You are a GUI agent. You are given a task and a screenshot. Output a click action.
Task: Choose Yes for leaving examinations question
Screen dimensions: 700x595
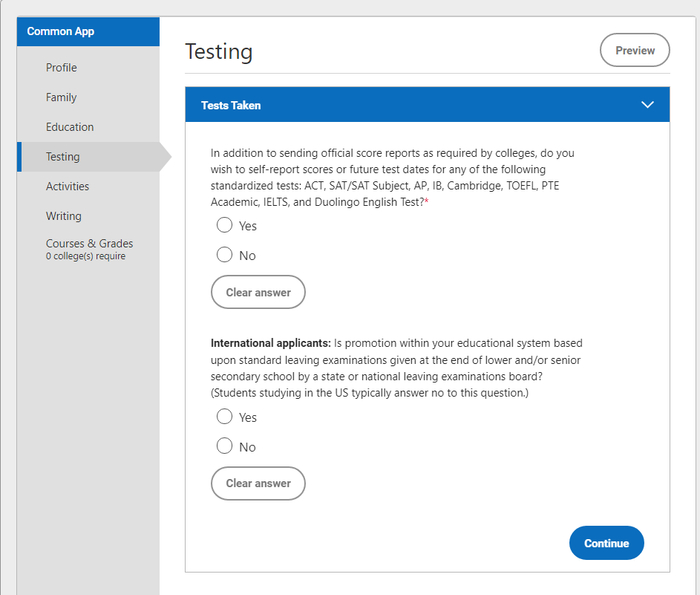pyautogui.click(x=225, y=417)
